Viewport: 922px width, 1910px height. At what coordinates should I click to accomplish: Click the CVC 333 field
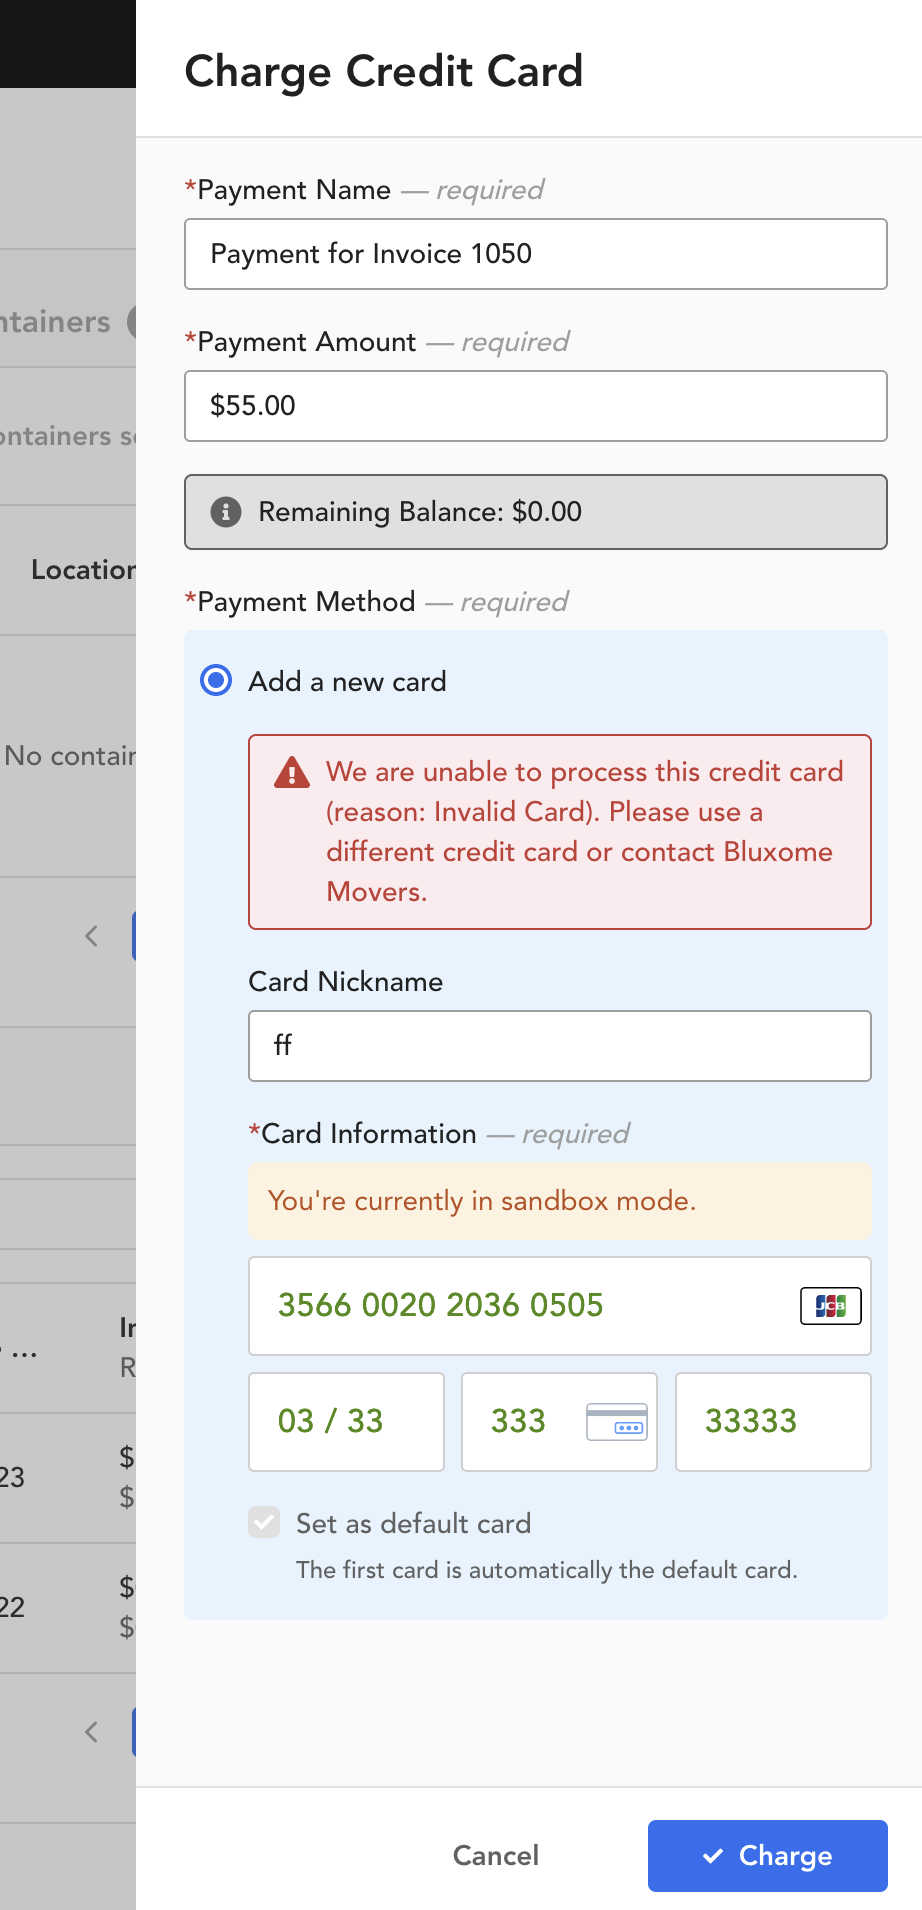pyautogui.click(x=559, y=1422)
